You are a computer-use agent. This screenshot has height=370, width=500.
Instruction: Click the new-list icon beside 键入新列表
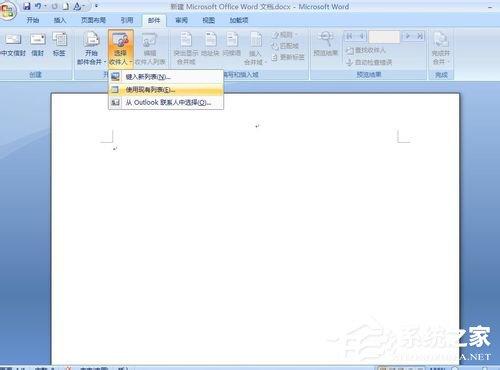(x=115, y=77)
